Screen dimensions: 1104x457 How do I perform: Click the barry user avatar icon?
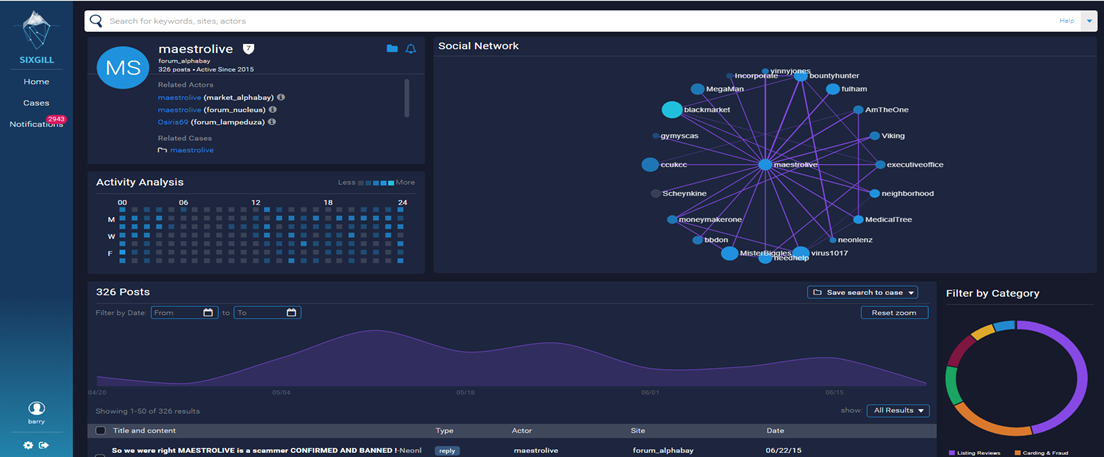tap(36, 408)
